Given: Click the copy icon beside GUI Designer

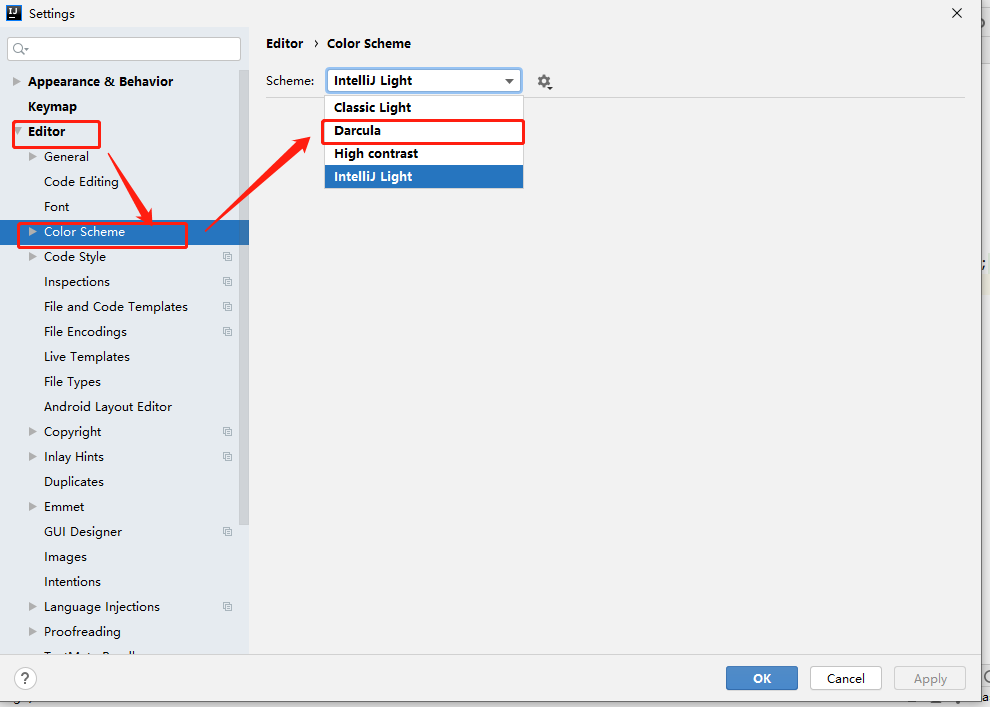Looking at the screenshot, I should pos(227,532).
